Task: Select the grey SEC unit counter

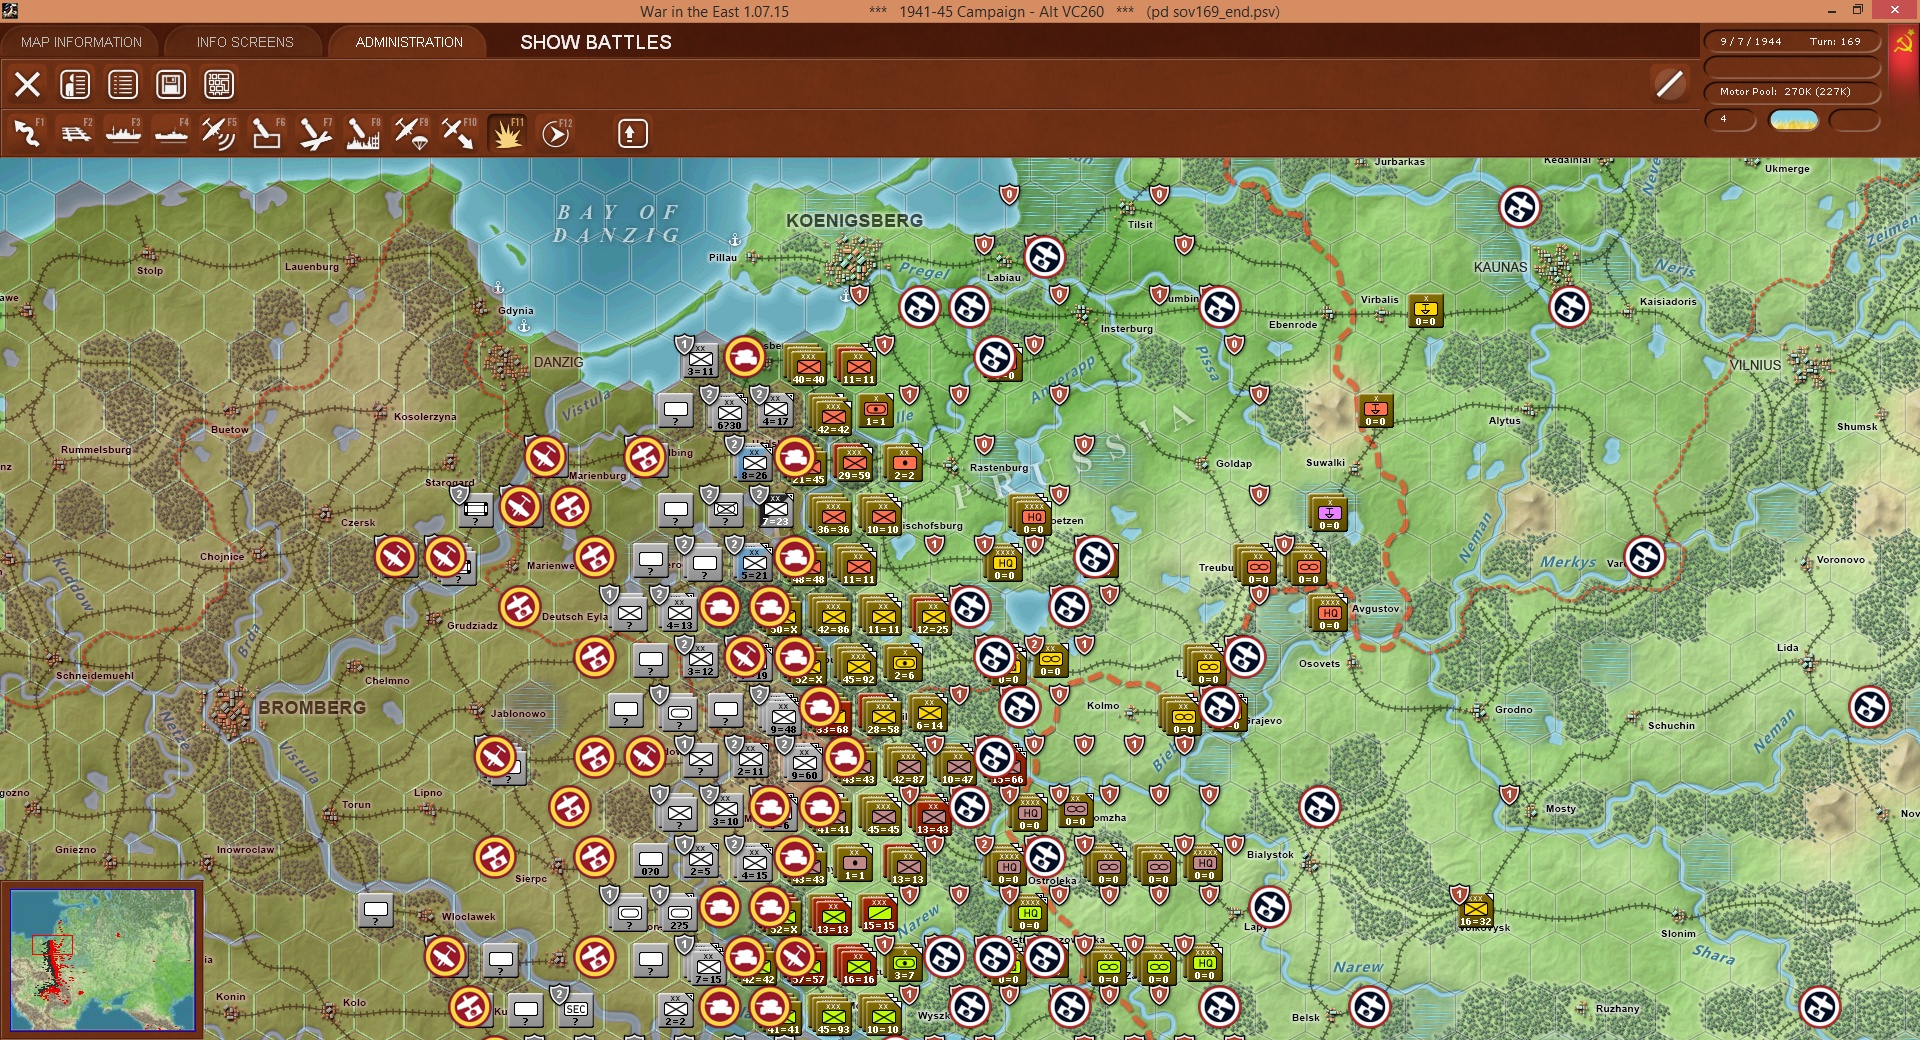Action: 576,1009
